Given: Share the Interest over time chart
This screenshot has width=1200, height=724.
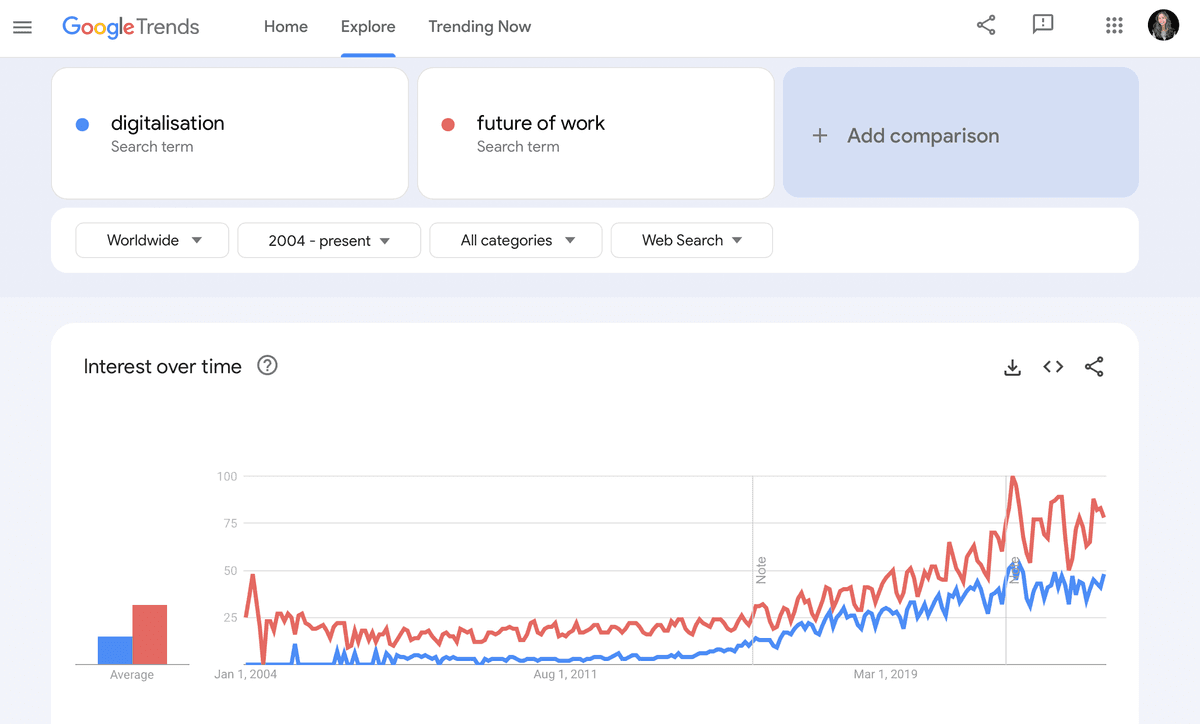Looking at the screenshot, I should pos(1094,367).
